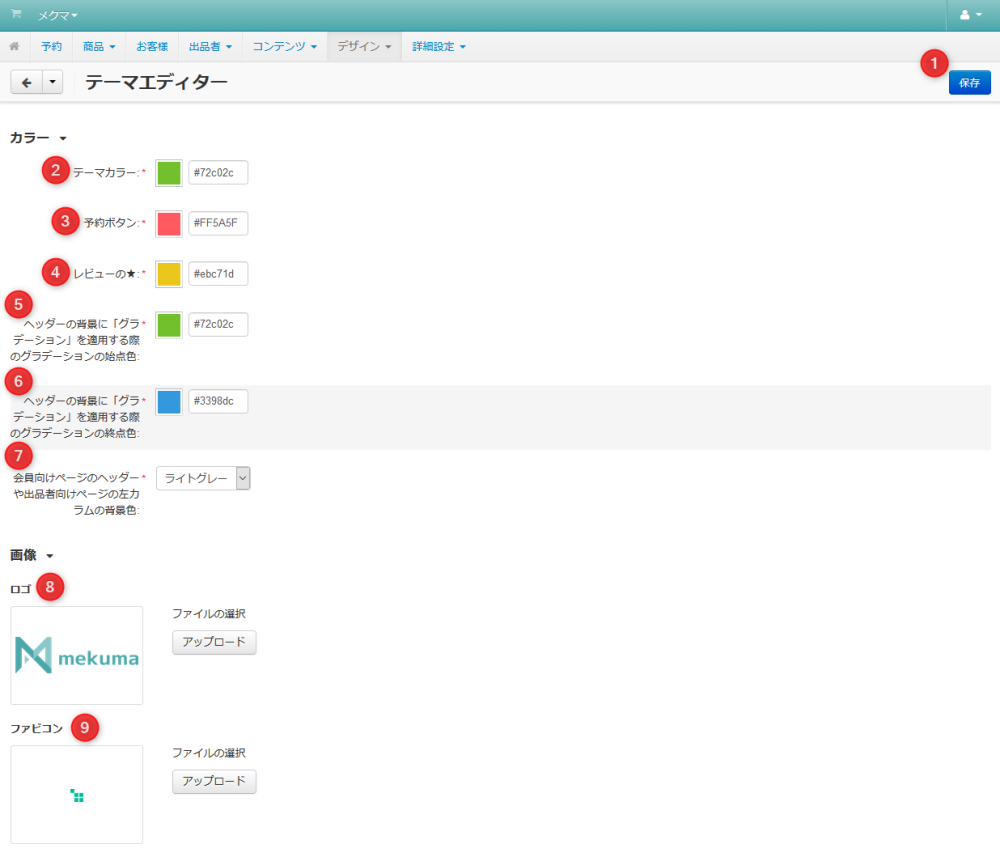Viewport: 1000px width, 861px height.
Task: Collapse the 画像 section
Action: pos(32,556)
